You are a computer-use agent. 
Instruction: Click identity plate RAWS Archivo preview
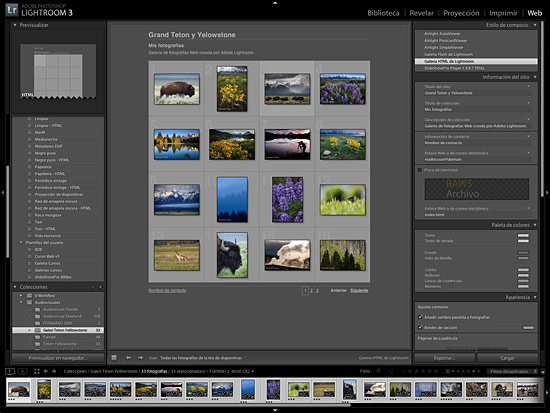[x=477, y=189]
